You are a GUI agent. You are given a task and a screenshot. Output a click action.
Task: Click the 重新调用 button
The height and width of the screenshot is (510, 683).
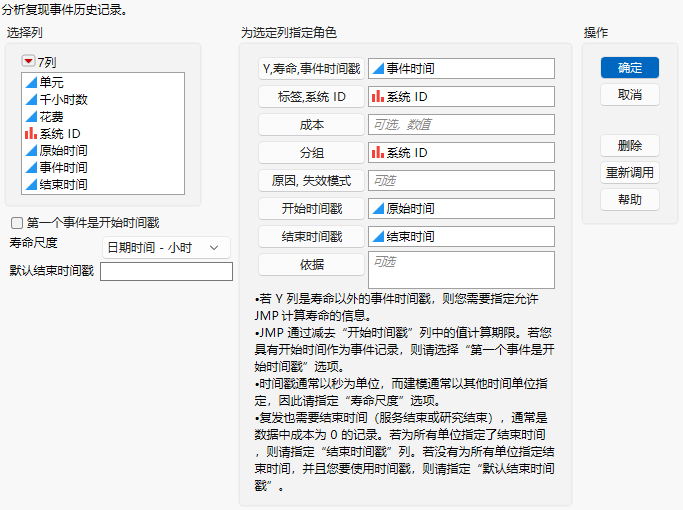629,172
